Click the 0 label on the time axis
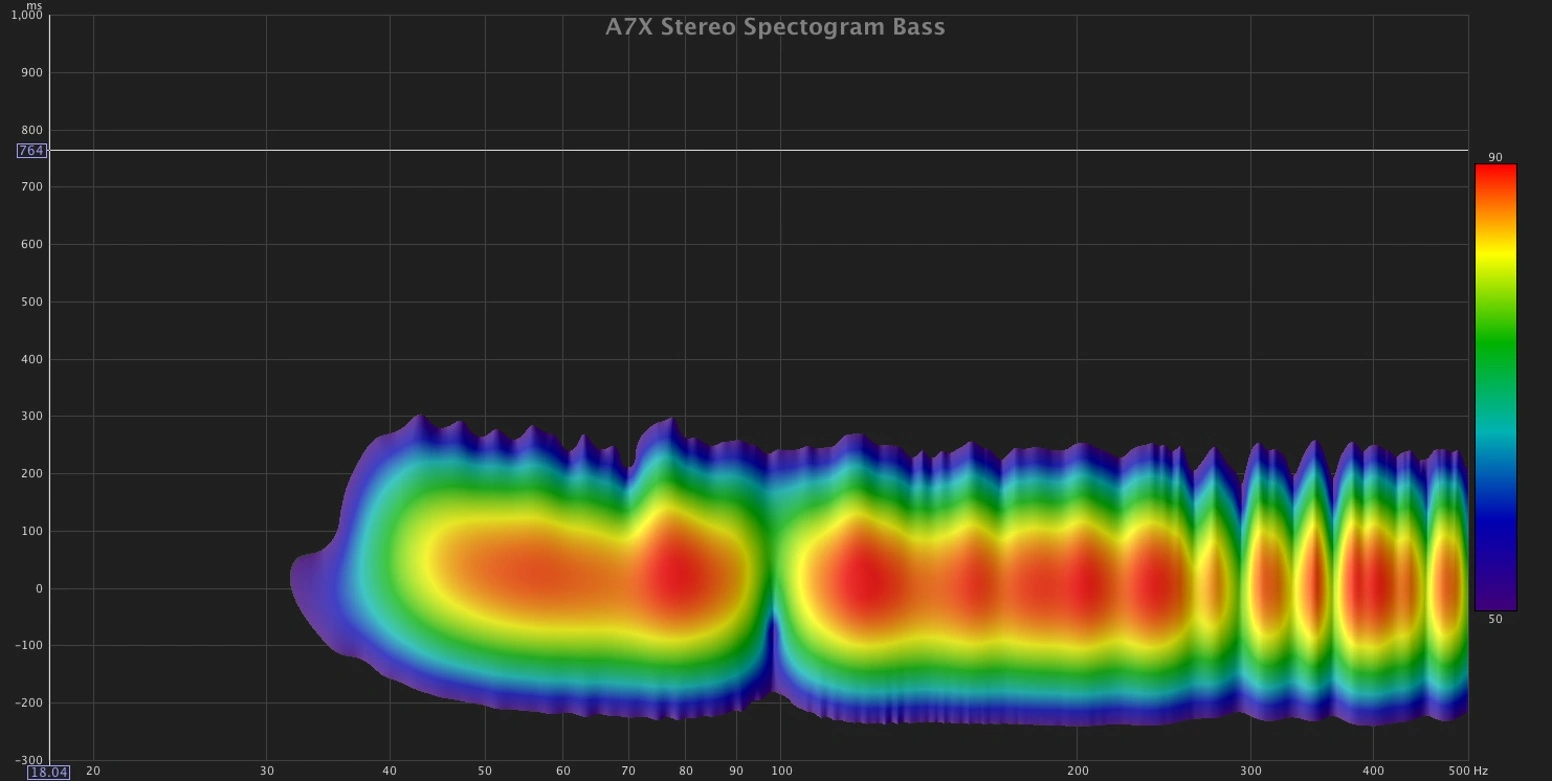Viewport: 1552px width, 781px height. (x=39, y=589)
